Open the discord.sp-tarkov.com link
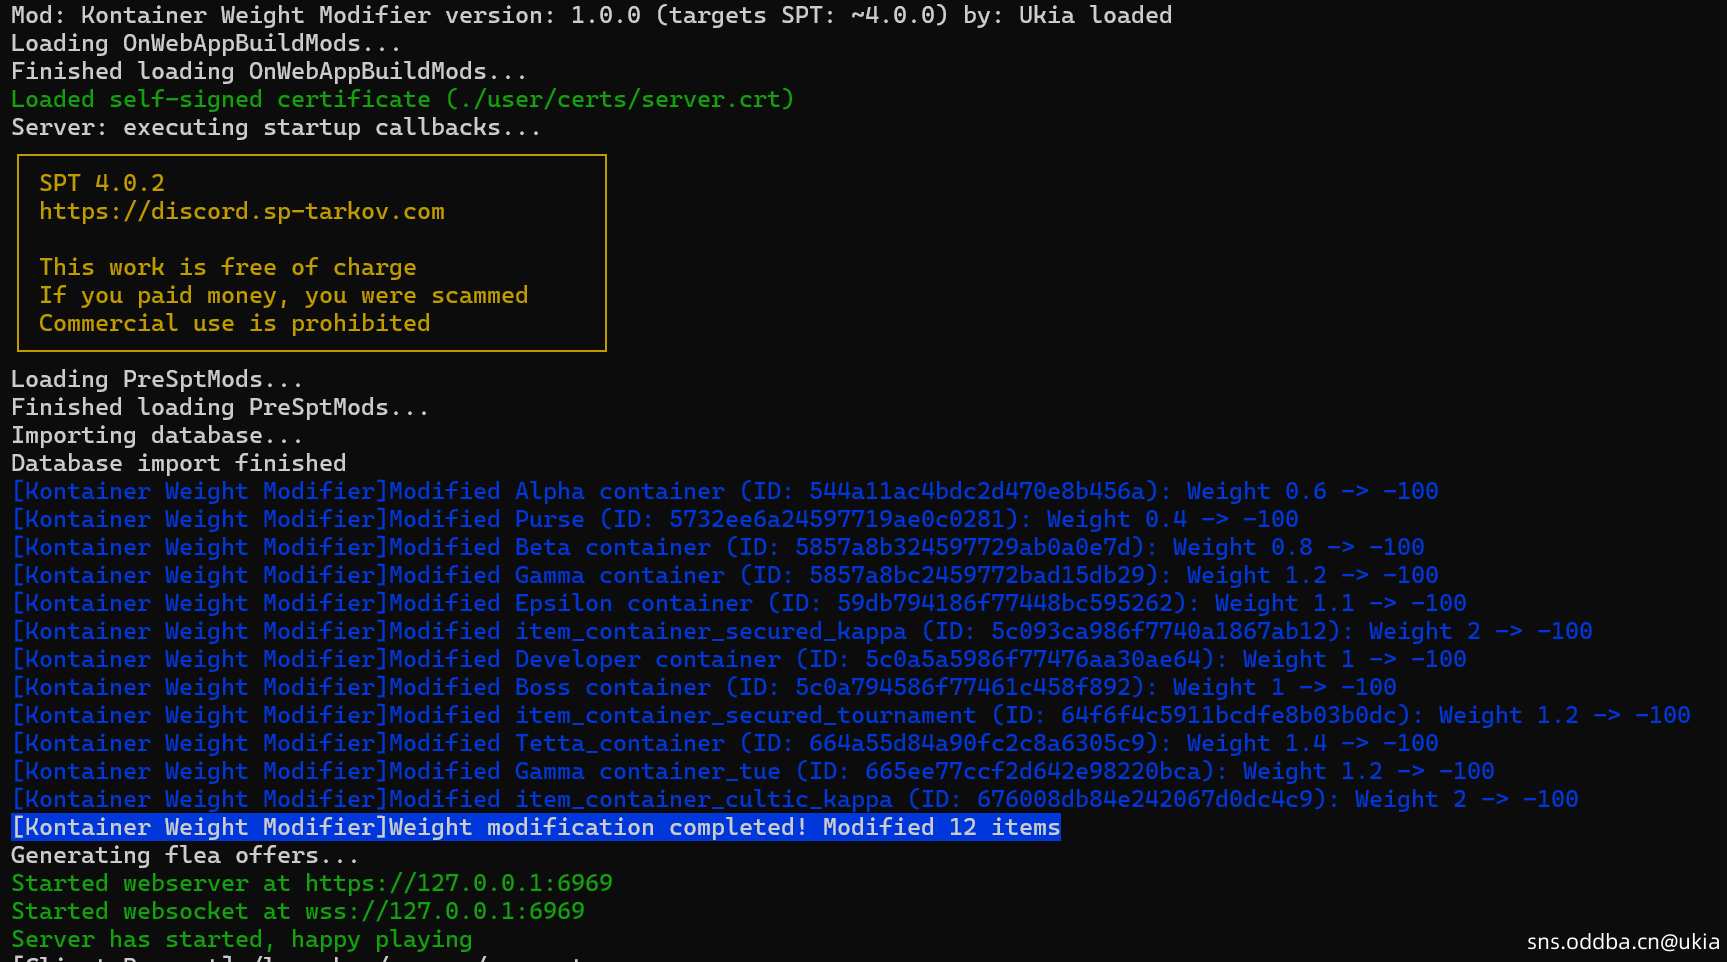Screen dimensions: 1727x962 click(x=241, y=212)
